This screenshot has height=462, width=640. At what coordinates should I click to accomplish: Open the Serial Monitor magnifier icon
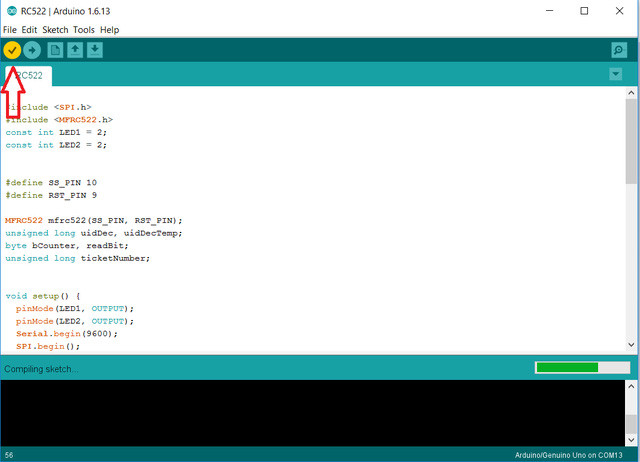coord(619,50)
